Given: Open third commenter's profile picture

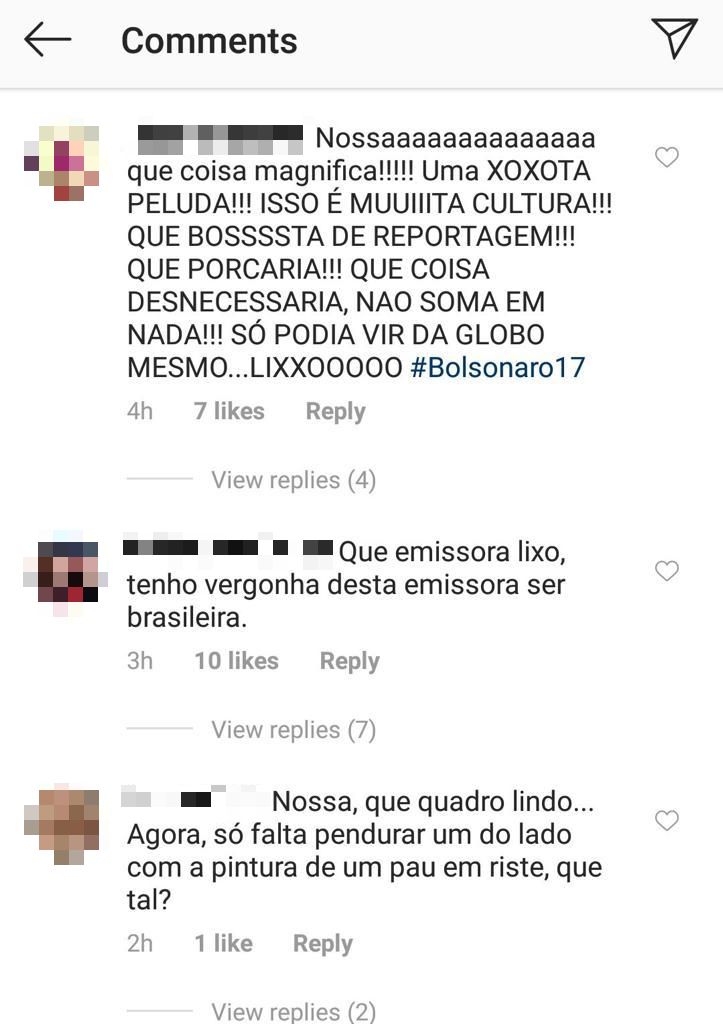Looking at the screenshot, I should point(61,824).
